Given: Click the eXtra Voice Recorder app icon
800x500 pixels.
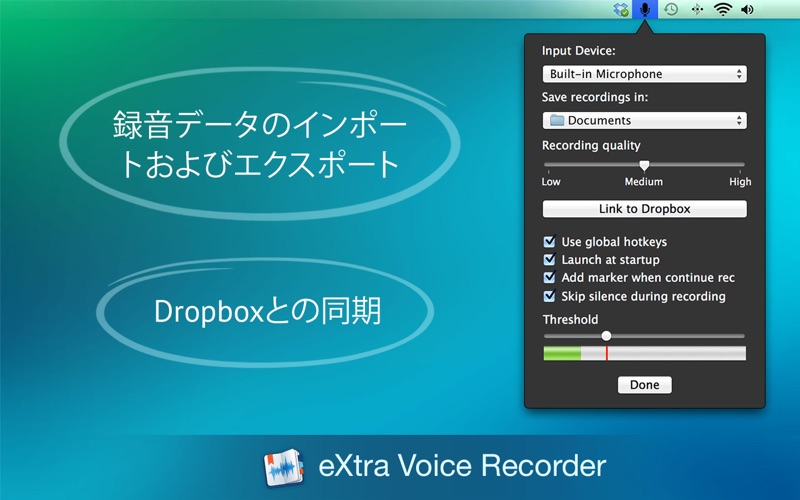Looking at the screenshot, I should click(284, 467).
